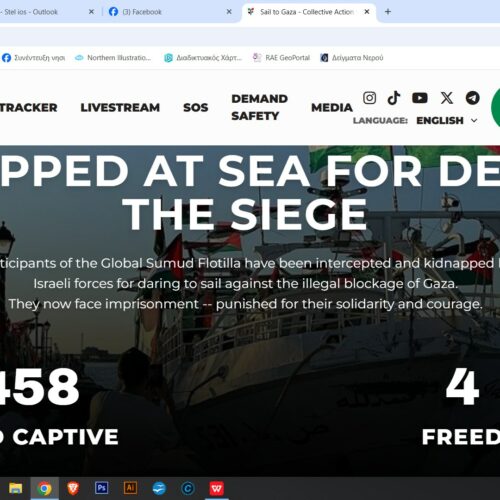
Task: Launch Photoshop from the taskbar
Action: [x=101, y=488]
